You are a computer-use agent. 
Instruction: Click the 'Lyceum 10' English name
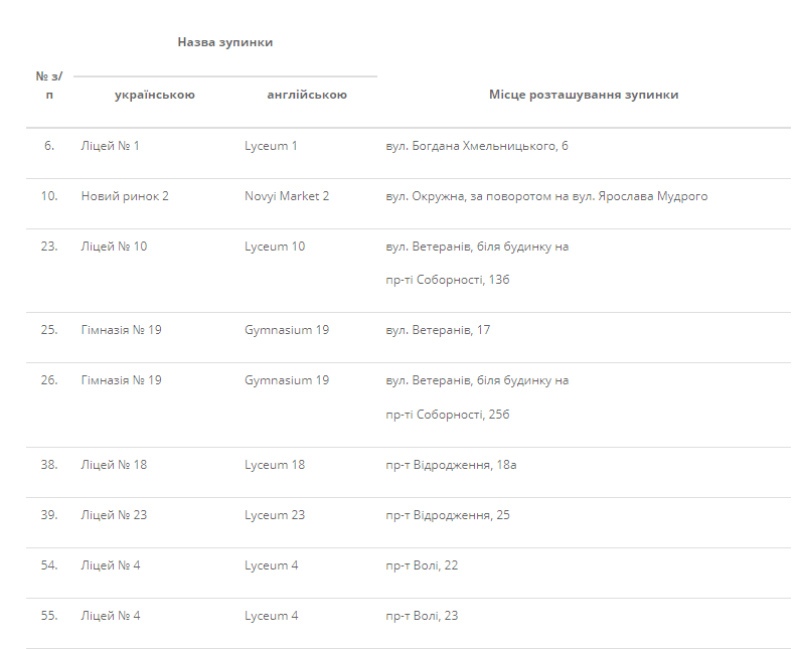(274, 246)
